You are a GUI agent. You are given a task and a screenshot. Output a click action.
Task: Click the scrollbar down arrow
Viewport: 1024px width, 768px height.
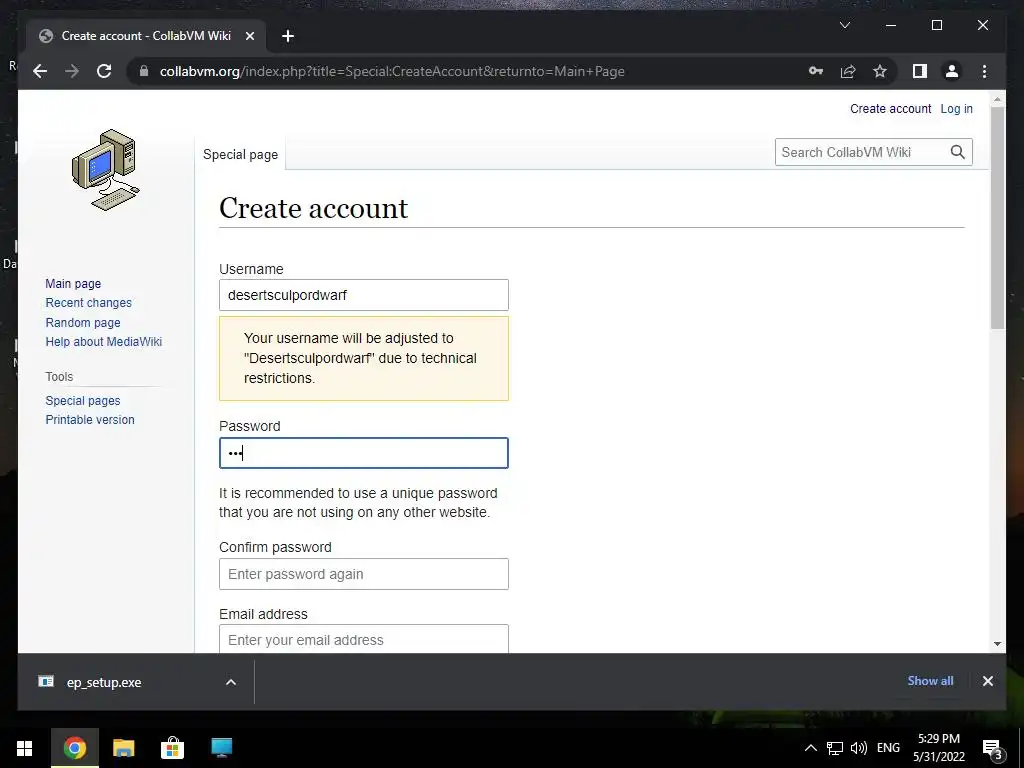tap(997, 644)
